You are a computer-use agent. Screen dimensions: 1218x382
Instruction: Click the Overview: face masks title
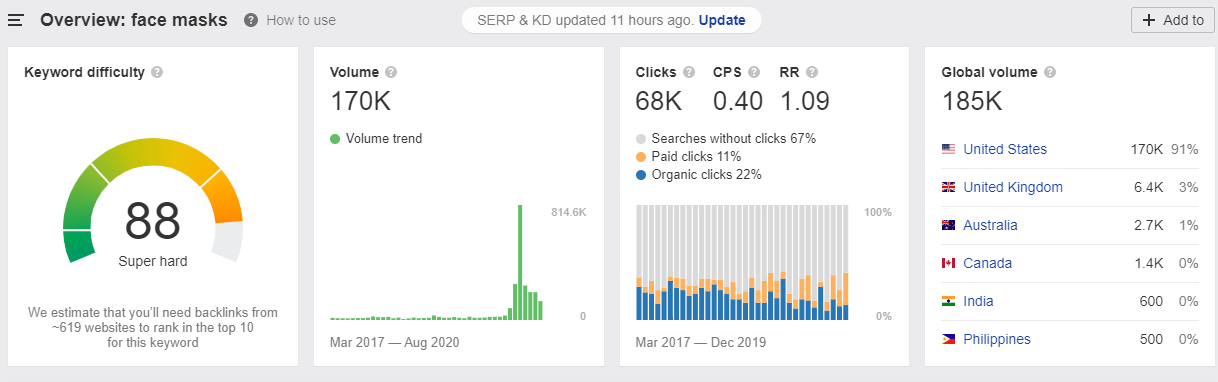[134, 20]
